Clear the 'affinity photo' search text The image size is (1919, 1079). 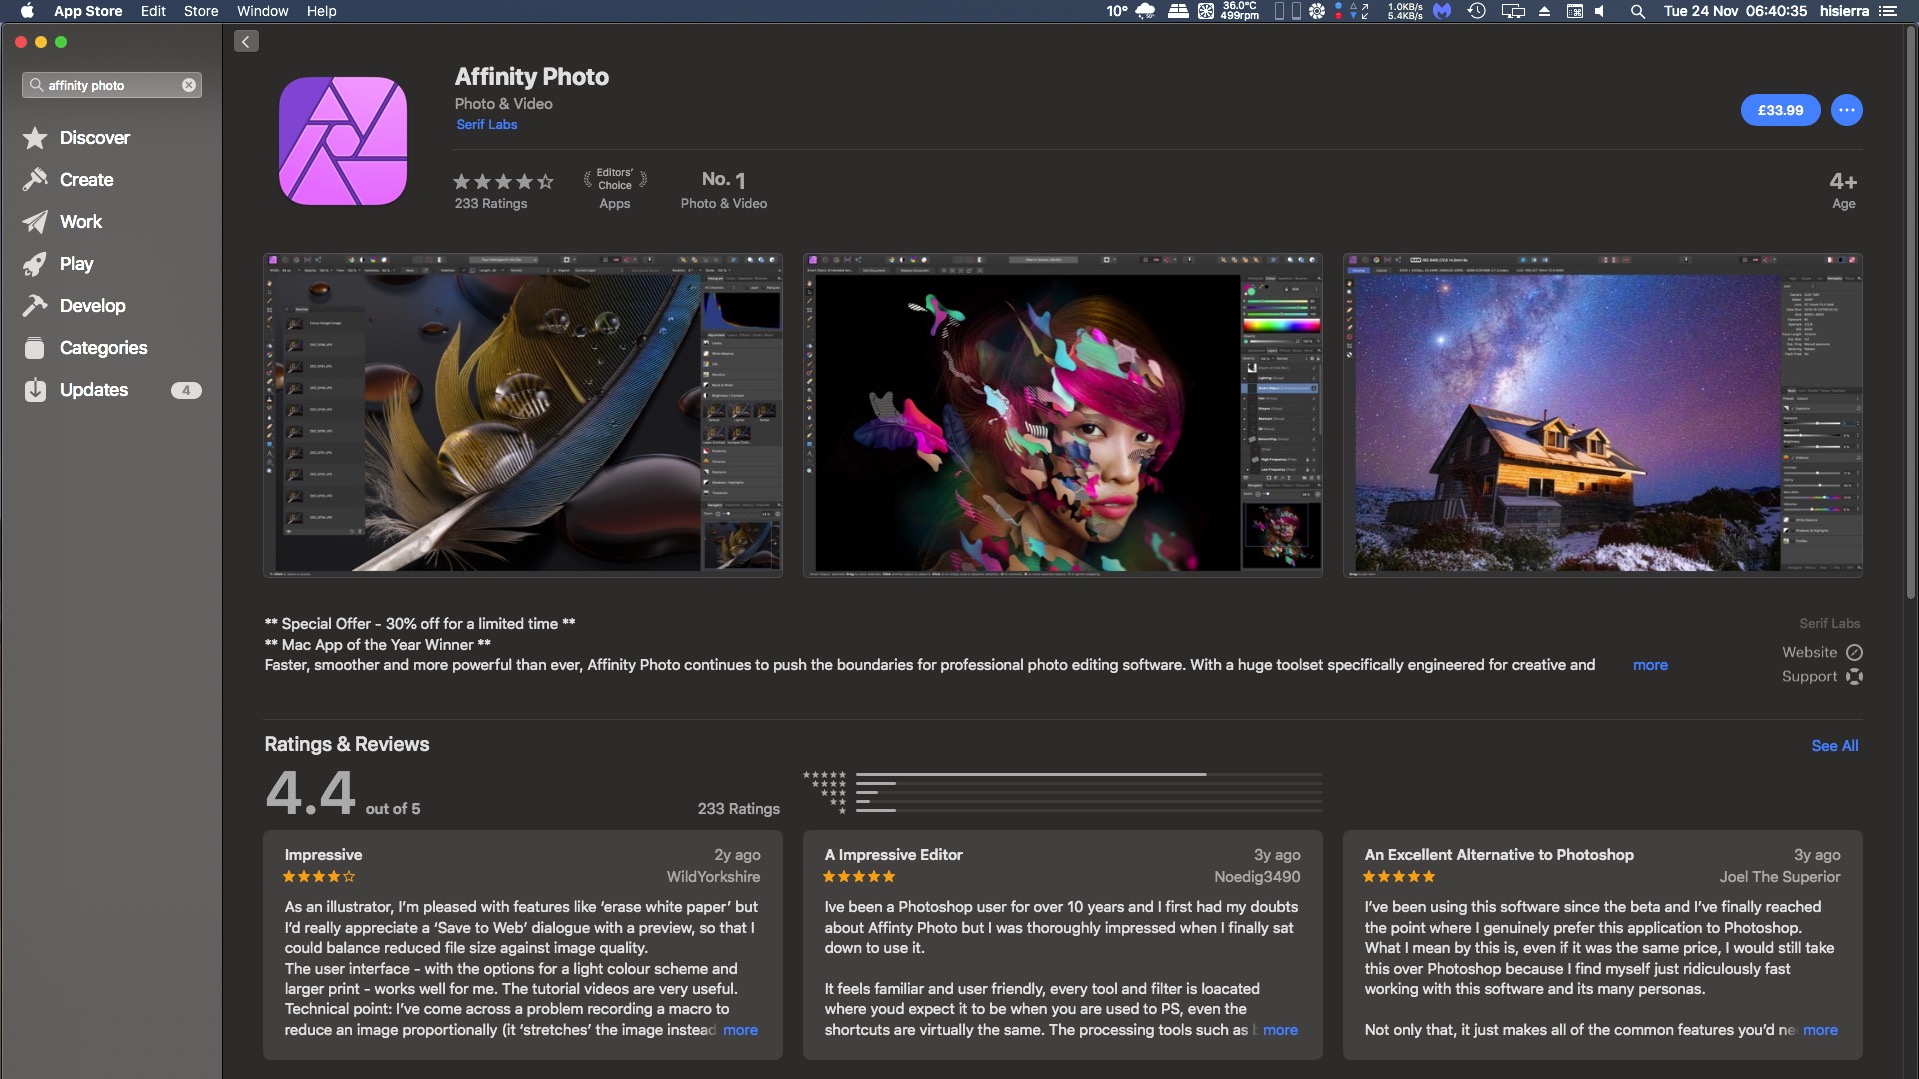(x=189, y=85)
